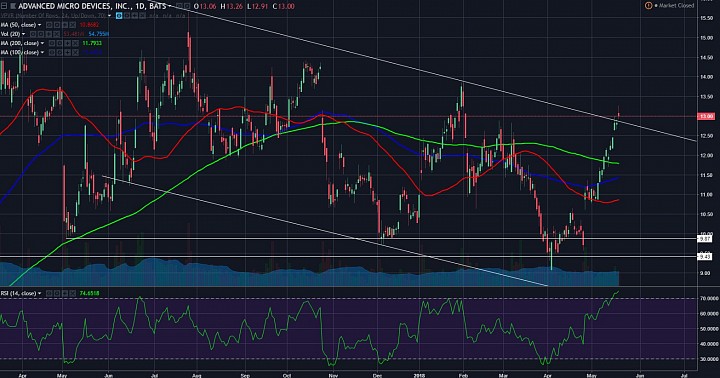Select the MA (50, close) legend label

click(x=18, y=25)
